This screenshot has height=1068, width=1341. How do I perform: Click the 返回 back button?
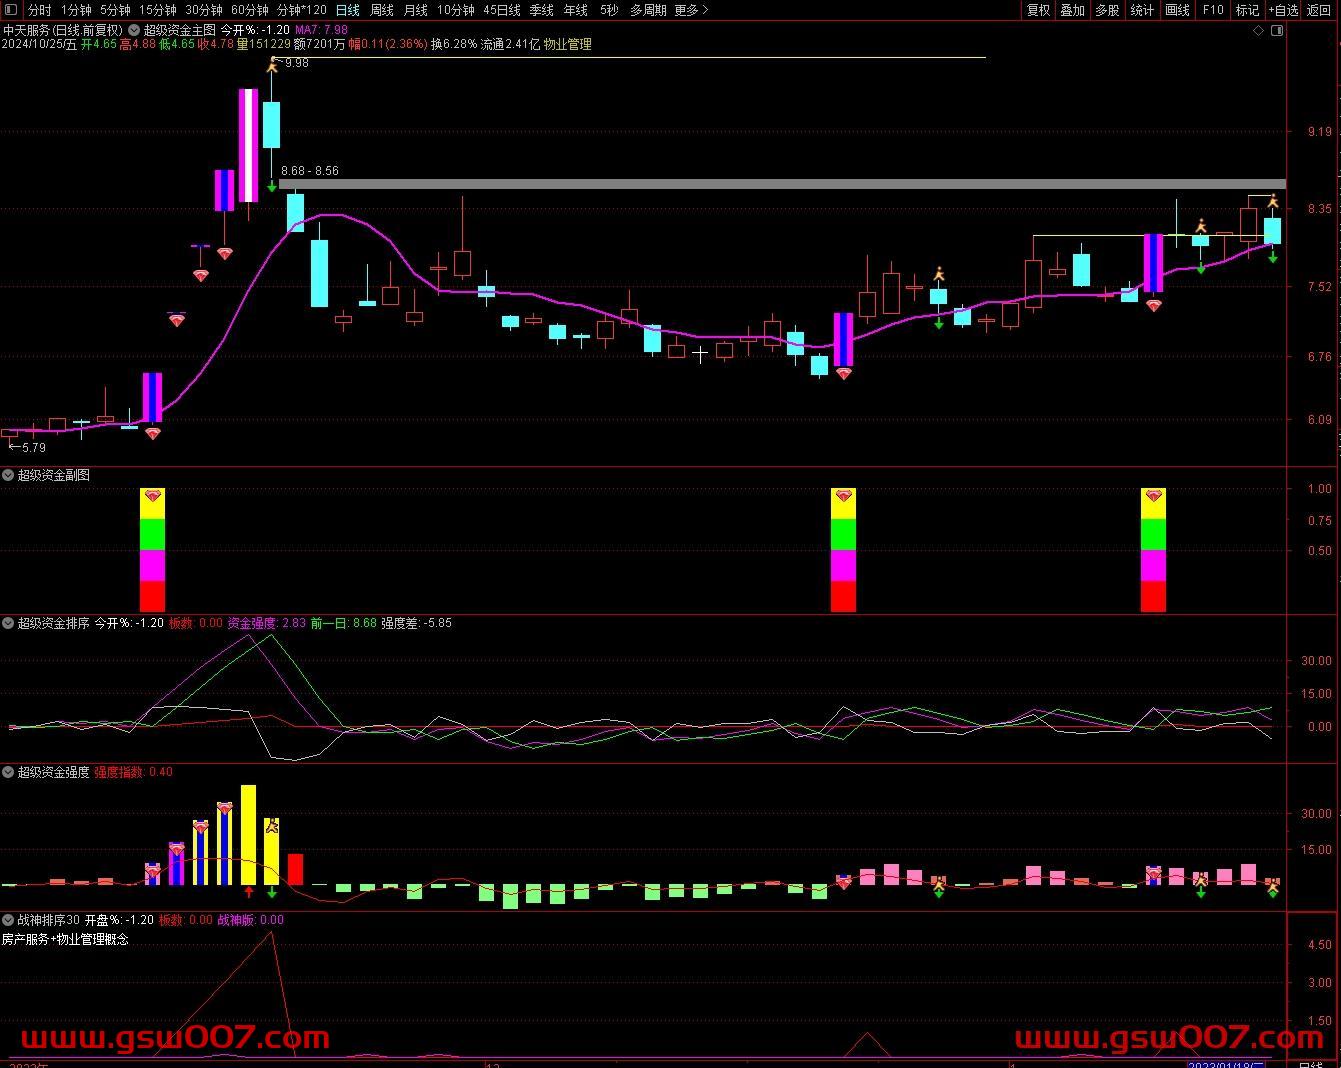[1319, 10]
